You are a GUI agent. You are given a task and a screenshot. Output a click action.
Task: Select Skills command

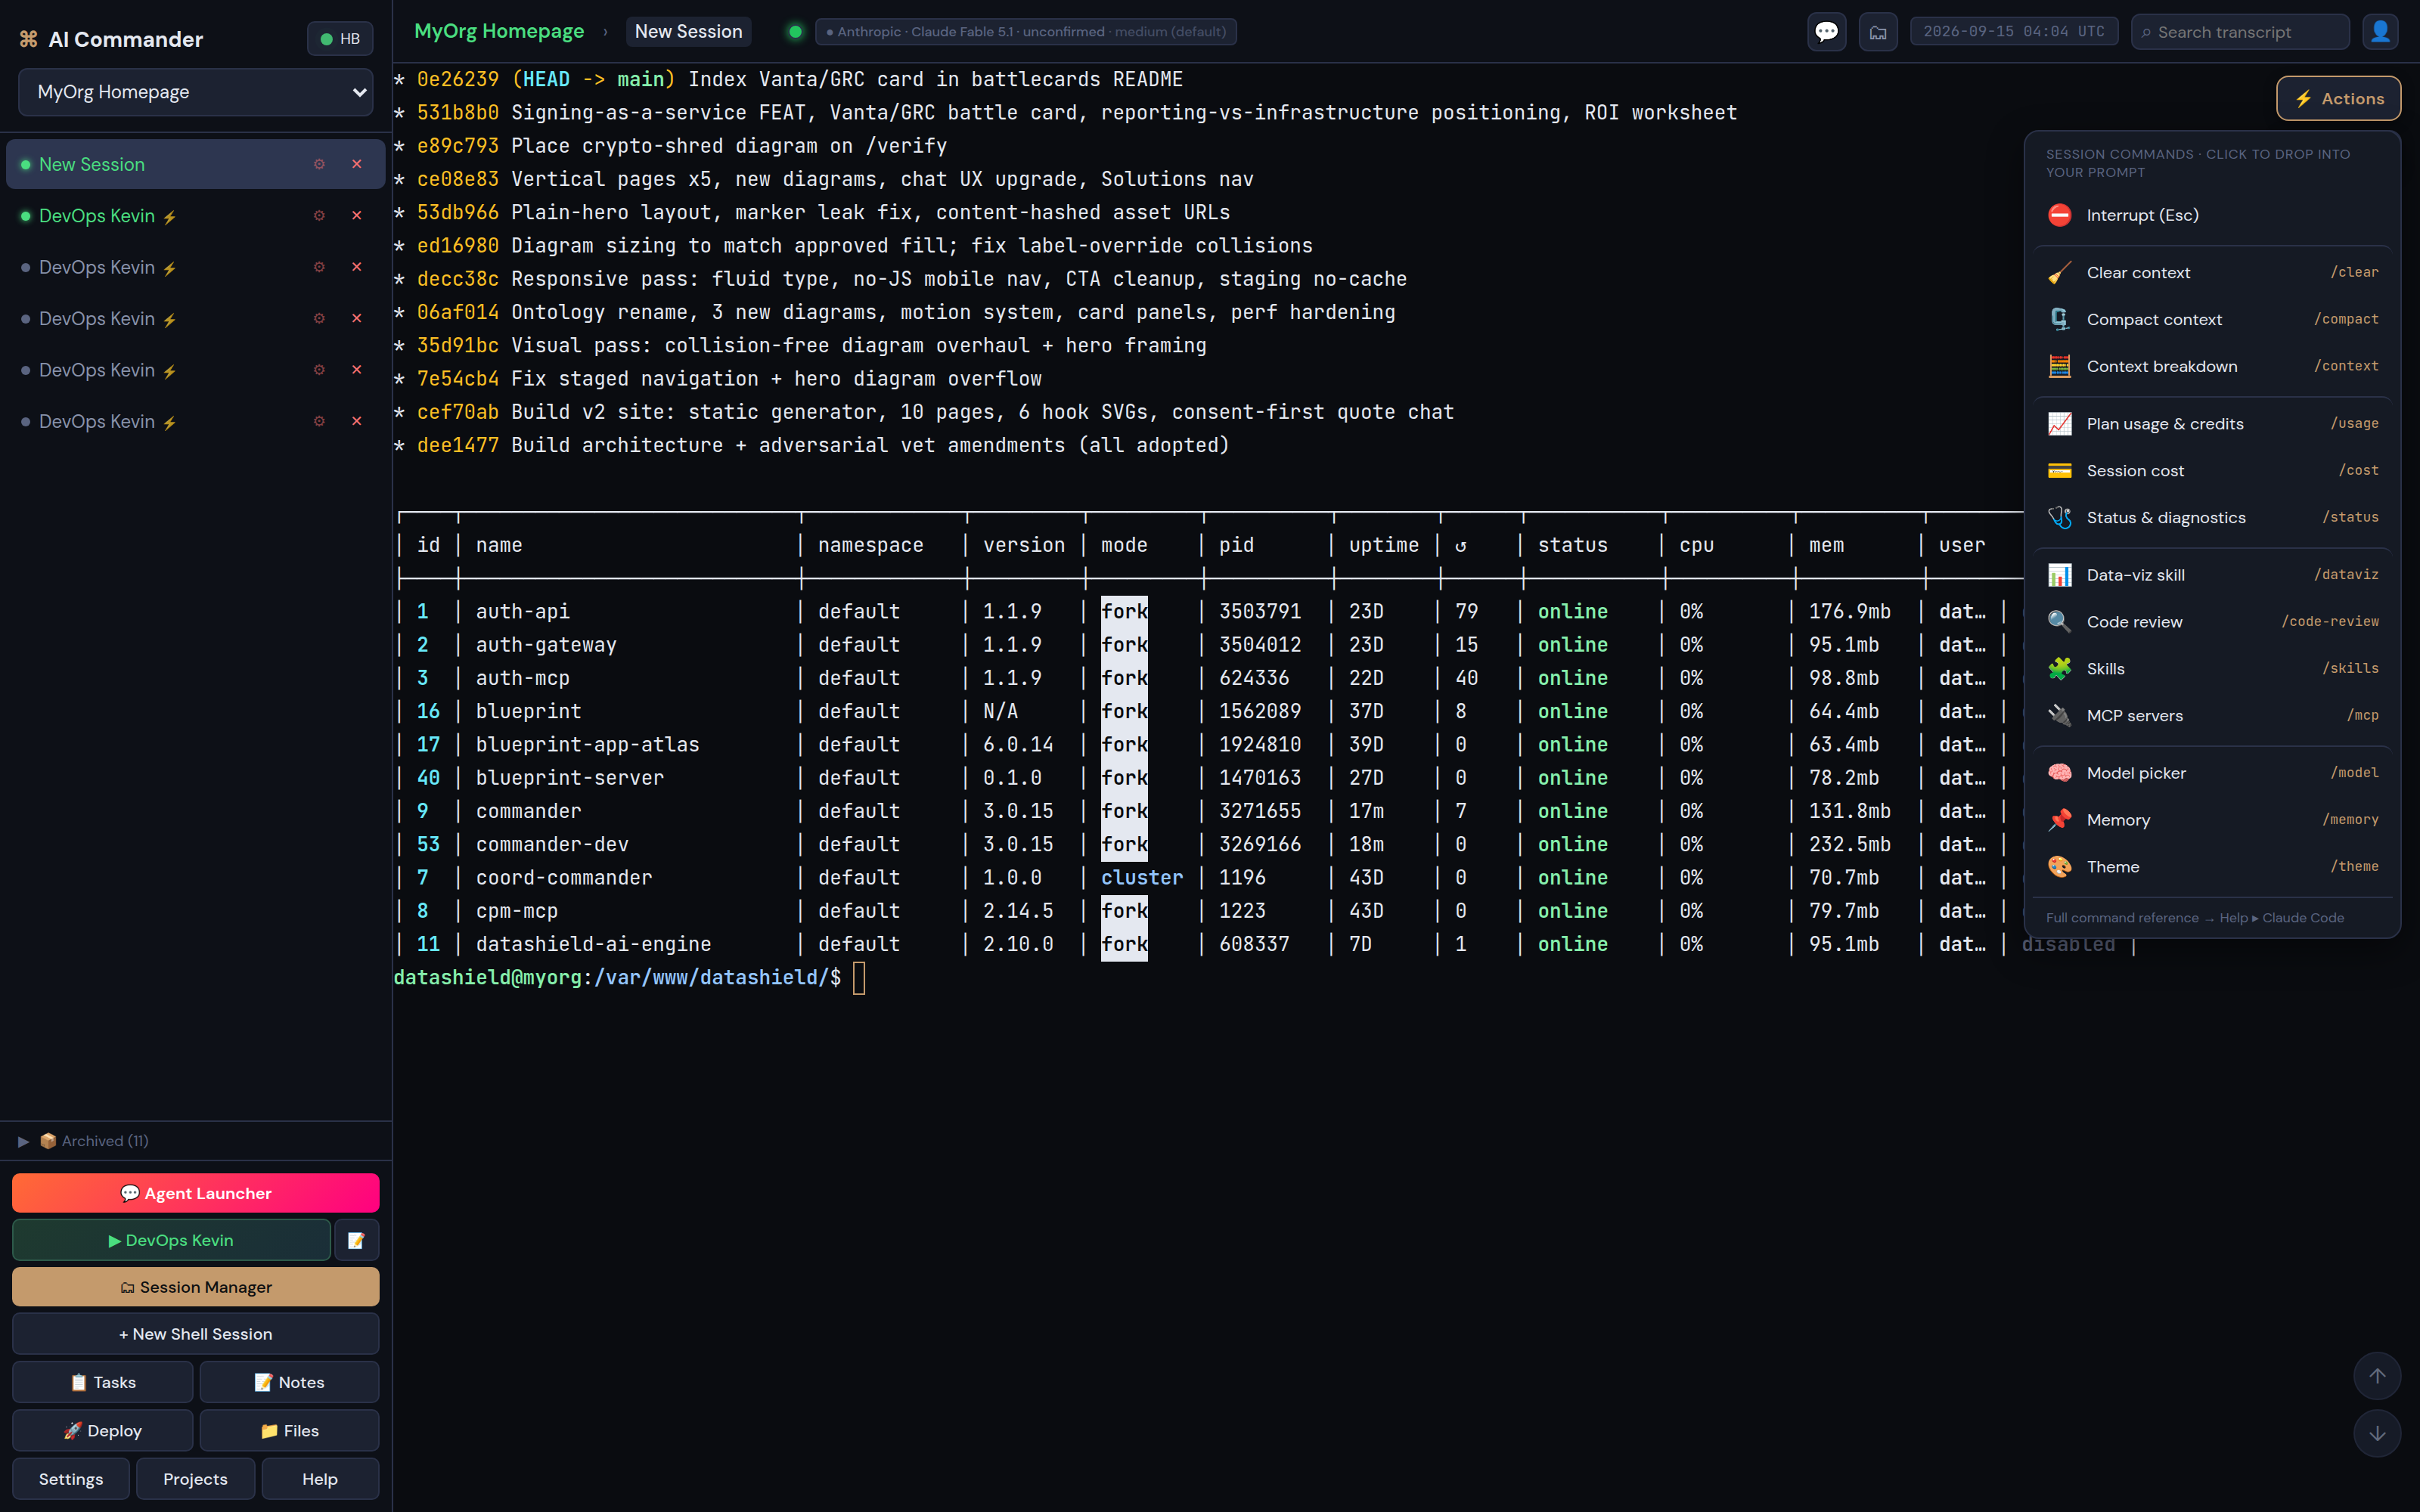point(2212,668)
